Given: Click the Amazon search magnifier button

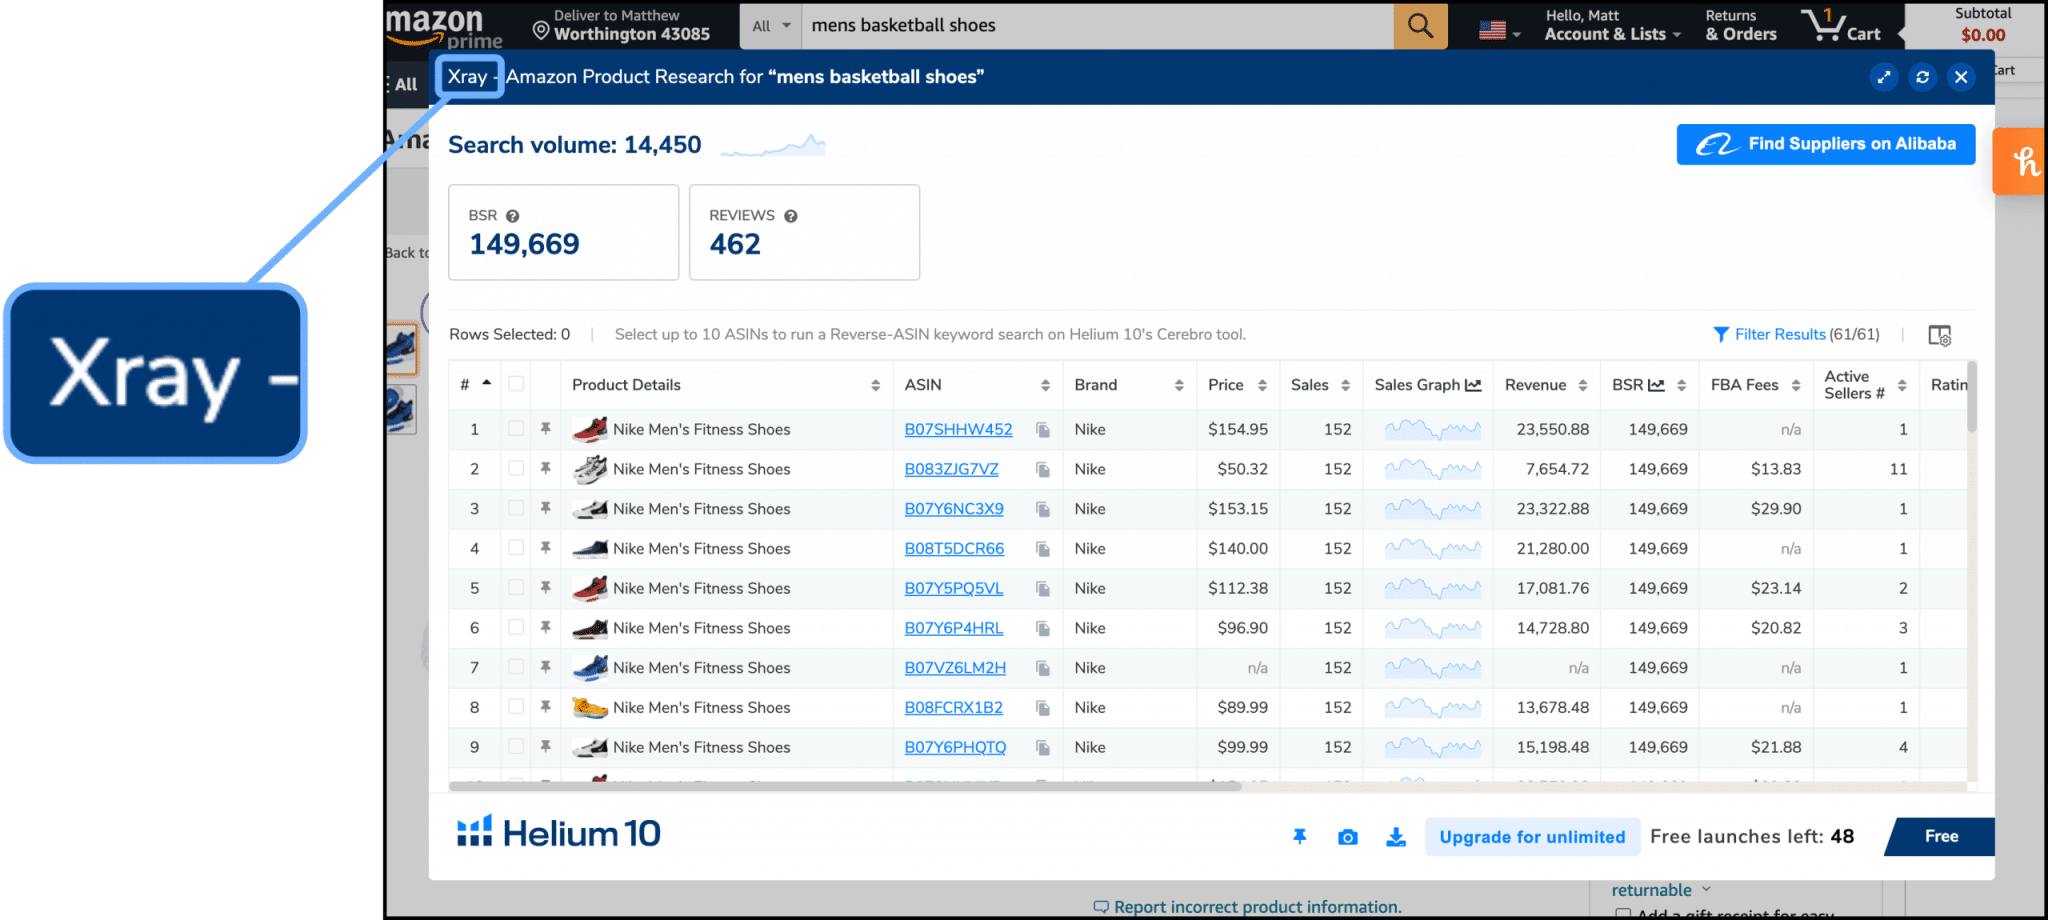Looking at the screenshot, I should pos(1420,26).
